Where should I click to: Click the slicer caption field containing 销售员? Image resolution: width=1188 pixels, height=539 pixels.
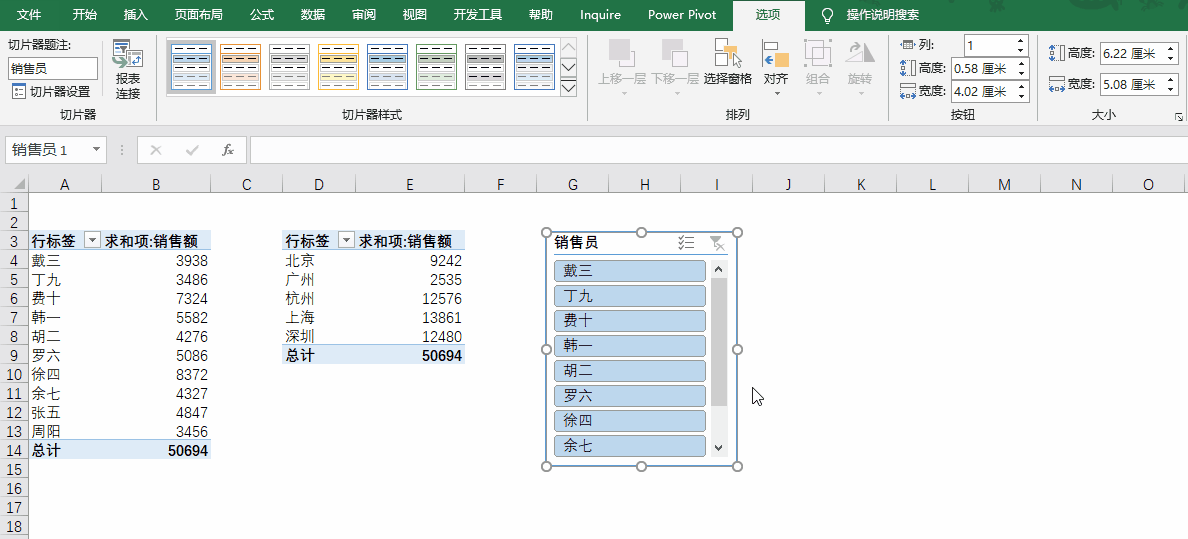pyautogui.click(x=53, y=68)
